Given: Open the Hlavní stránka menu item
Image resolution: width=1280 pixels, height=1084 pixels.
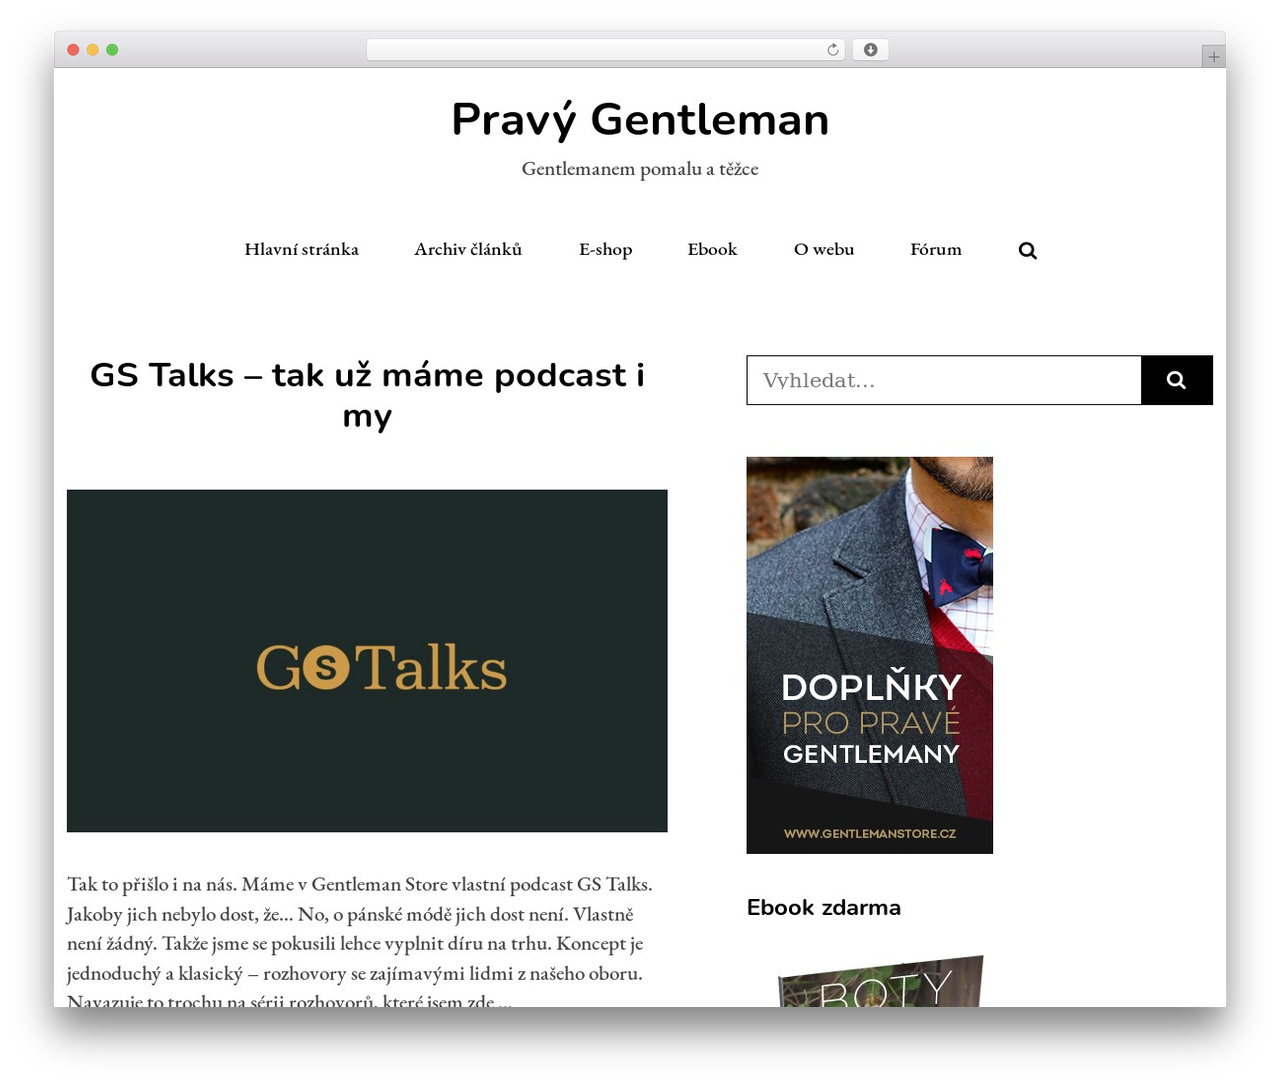Looking at the screenshot, I should pos(301,250).
